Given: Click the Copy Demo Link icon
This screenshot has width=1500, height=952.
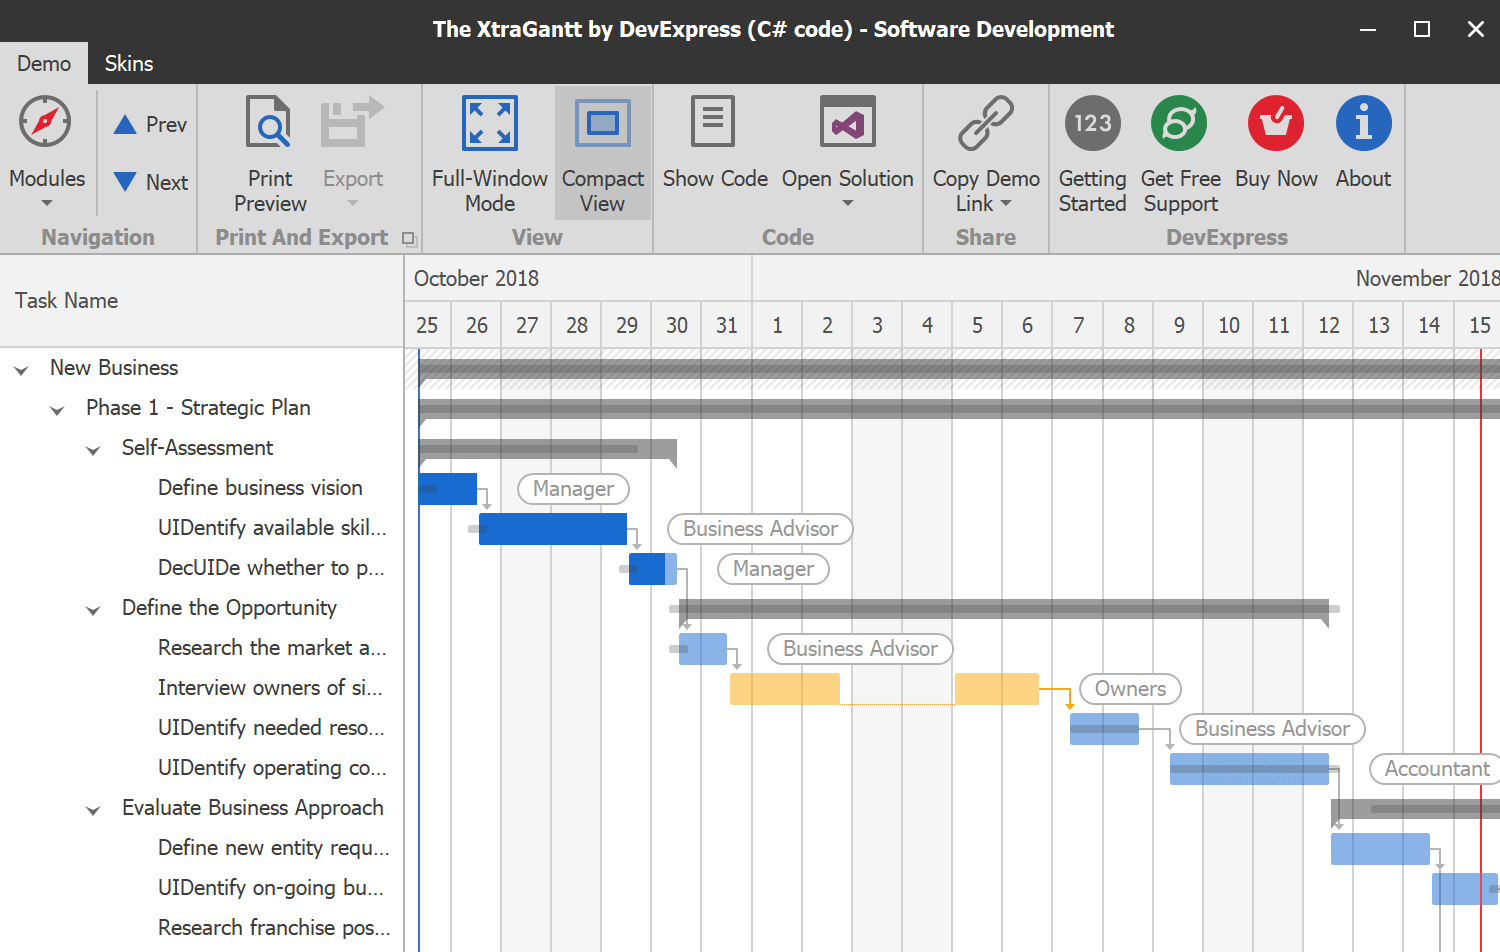Looking at the screenshot, I should pyautogui.click(x=985, y=121).
